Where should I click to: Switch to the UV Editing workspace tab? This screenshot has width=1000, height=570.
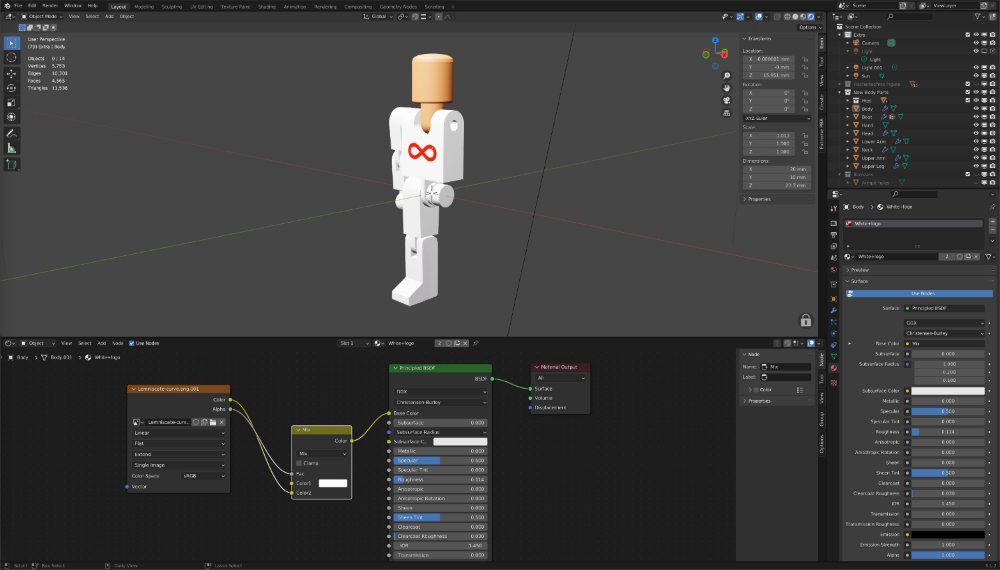coord(201,6)
